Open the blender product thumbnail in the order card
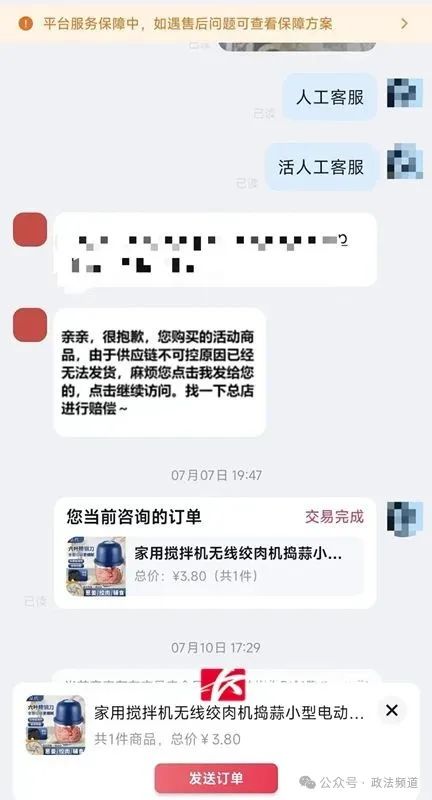The image size is (432, 800). 96,566
